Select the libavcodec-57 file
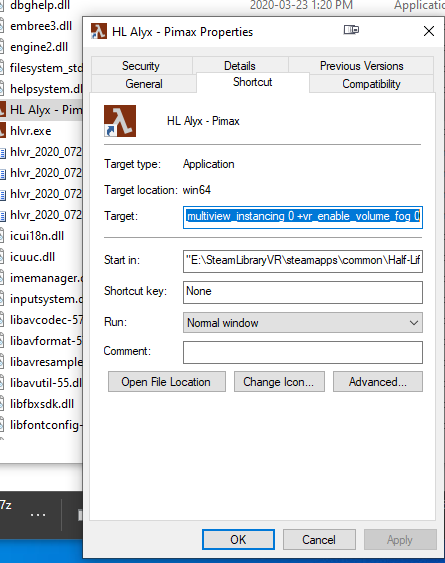This screenshot has width=445, height=563. coord(46,320)
